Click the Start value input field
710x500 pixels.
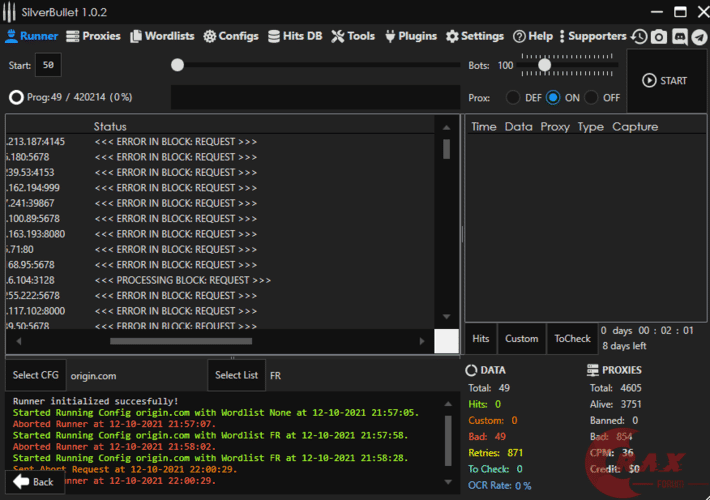(x=48, y=65)
